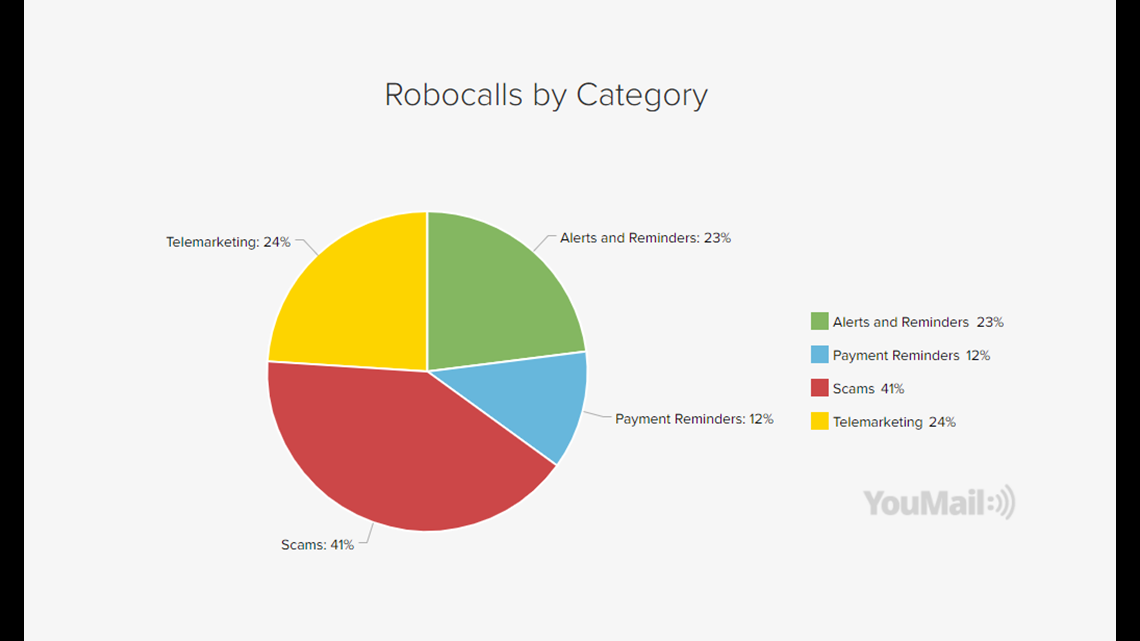Click the 'Robocalls by Category' chart title
Screen dimensions: 1140x641
click(x=546, y=95)
